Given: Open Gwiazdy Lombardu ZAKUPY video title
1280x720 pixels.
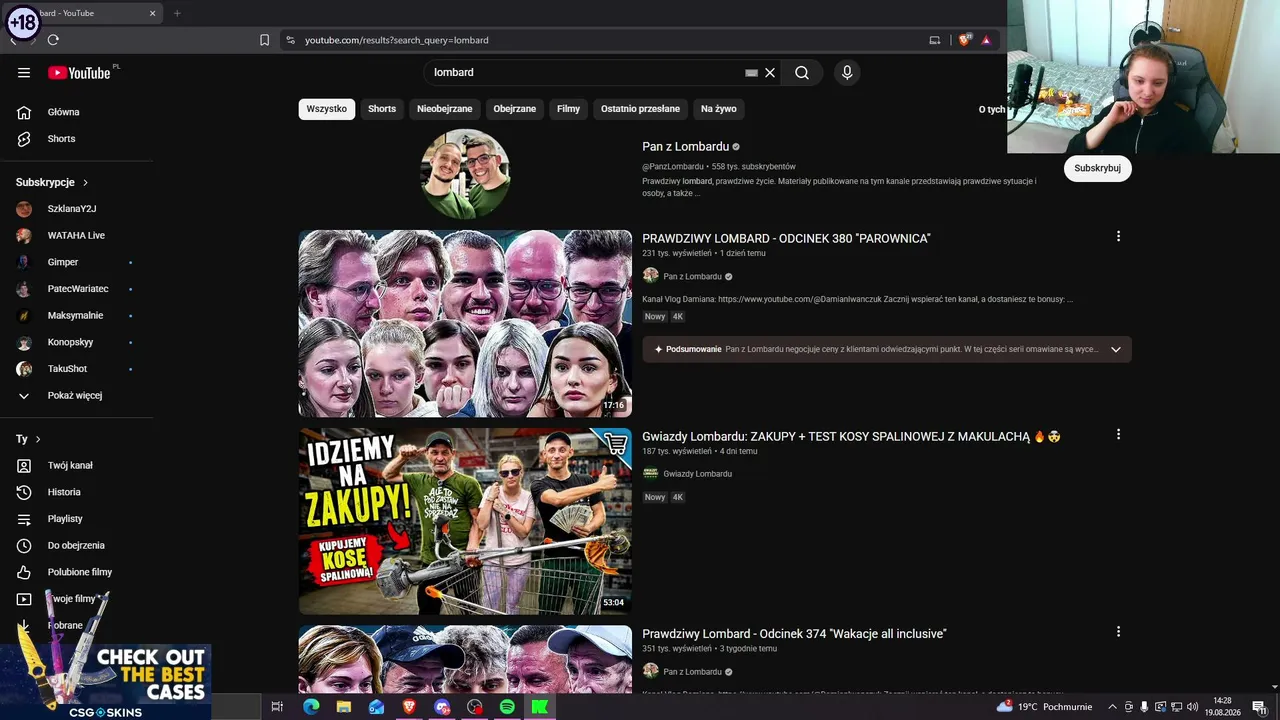Looking at the screenshot, I should click(x=851, y=436).
